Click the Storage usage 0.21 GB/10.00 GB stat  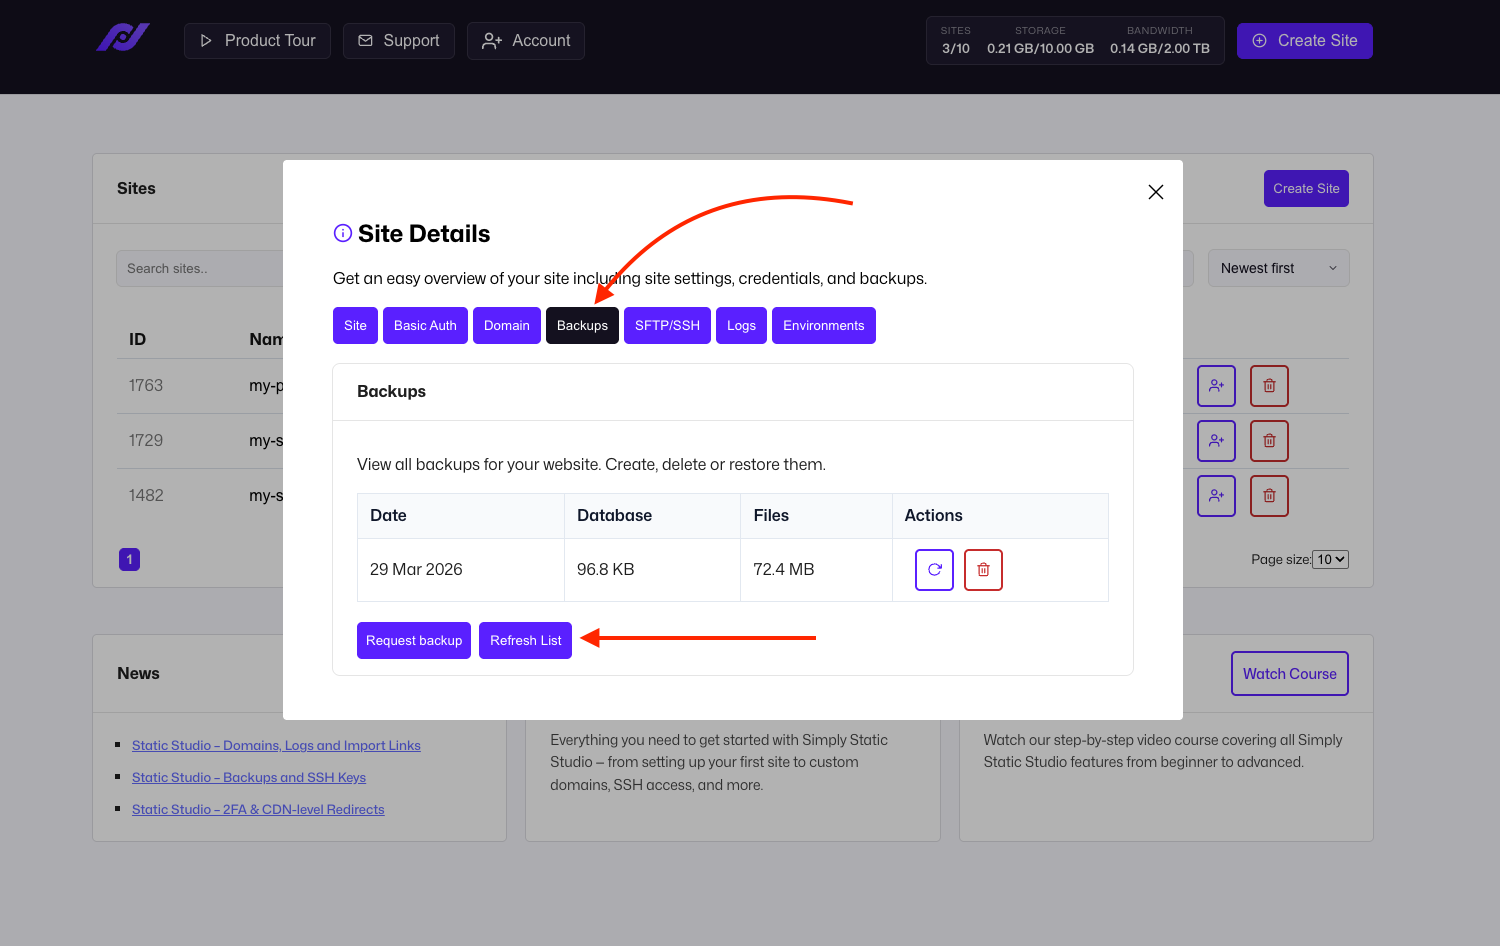pos(1040,41)
